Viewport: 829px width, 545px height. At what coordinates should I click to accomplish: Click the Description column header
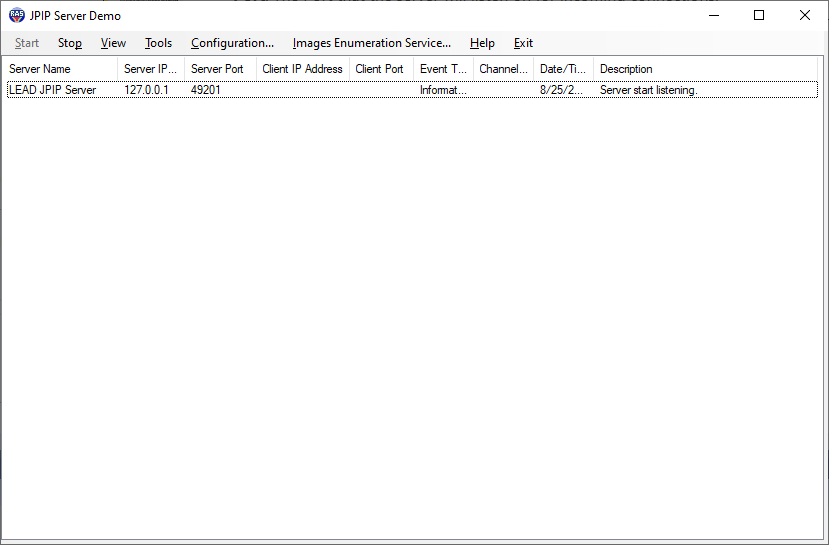(x=705, y=69)
